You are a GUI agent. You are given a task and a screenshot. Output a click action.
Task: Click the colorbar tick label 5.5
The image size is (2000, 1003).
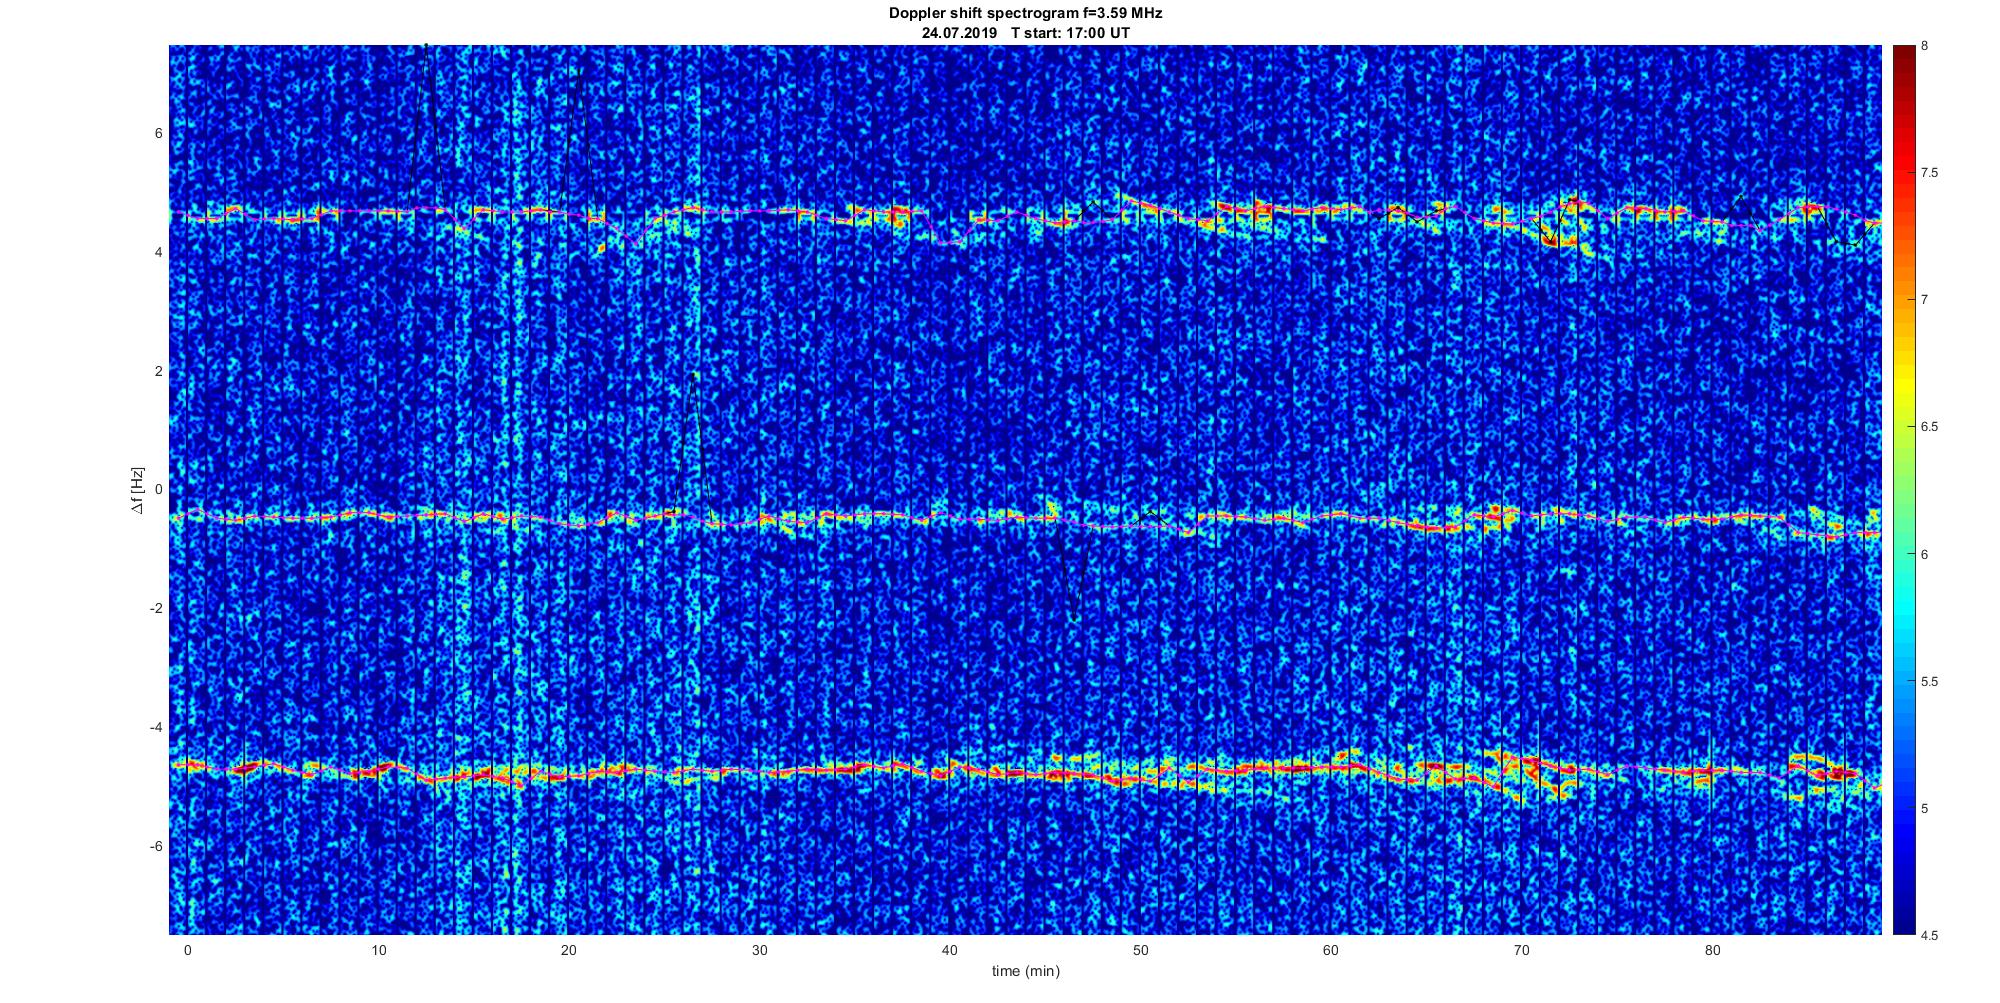1929,681
